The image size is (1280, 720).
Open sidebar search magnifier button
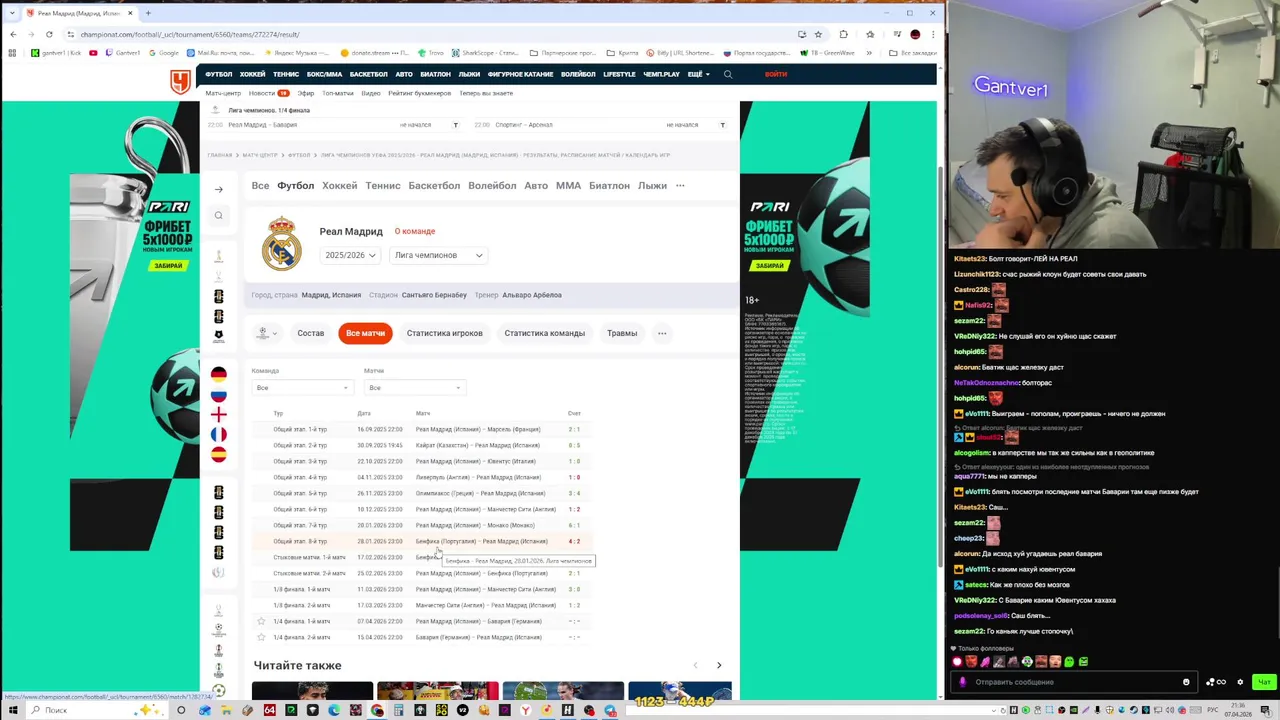point(218,215)
